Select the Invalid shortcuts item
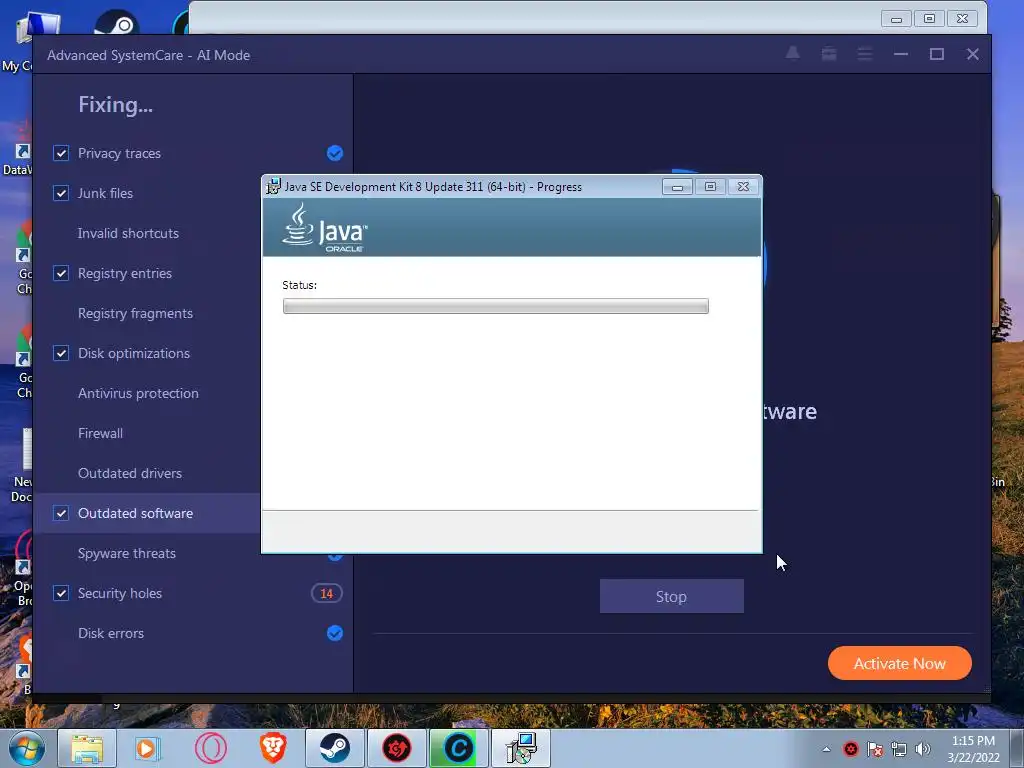Image resolution: width=1024 pixels, height=768 pixels. click(x=128, y=233)
